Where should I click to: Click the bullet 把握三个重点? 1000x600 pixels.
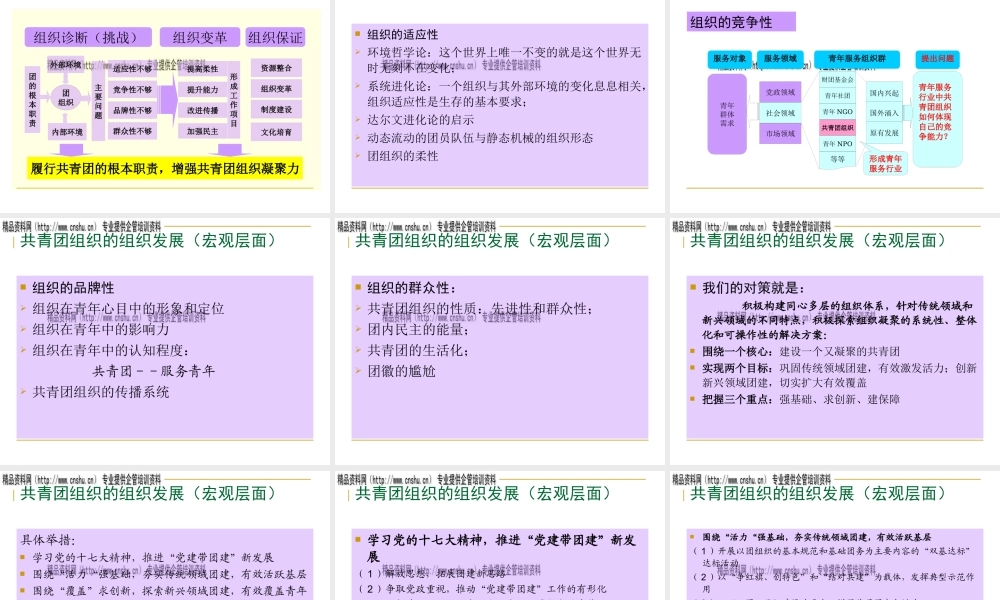pos(801,399)
